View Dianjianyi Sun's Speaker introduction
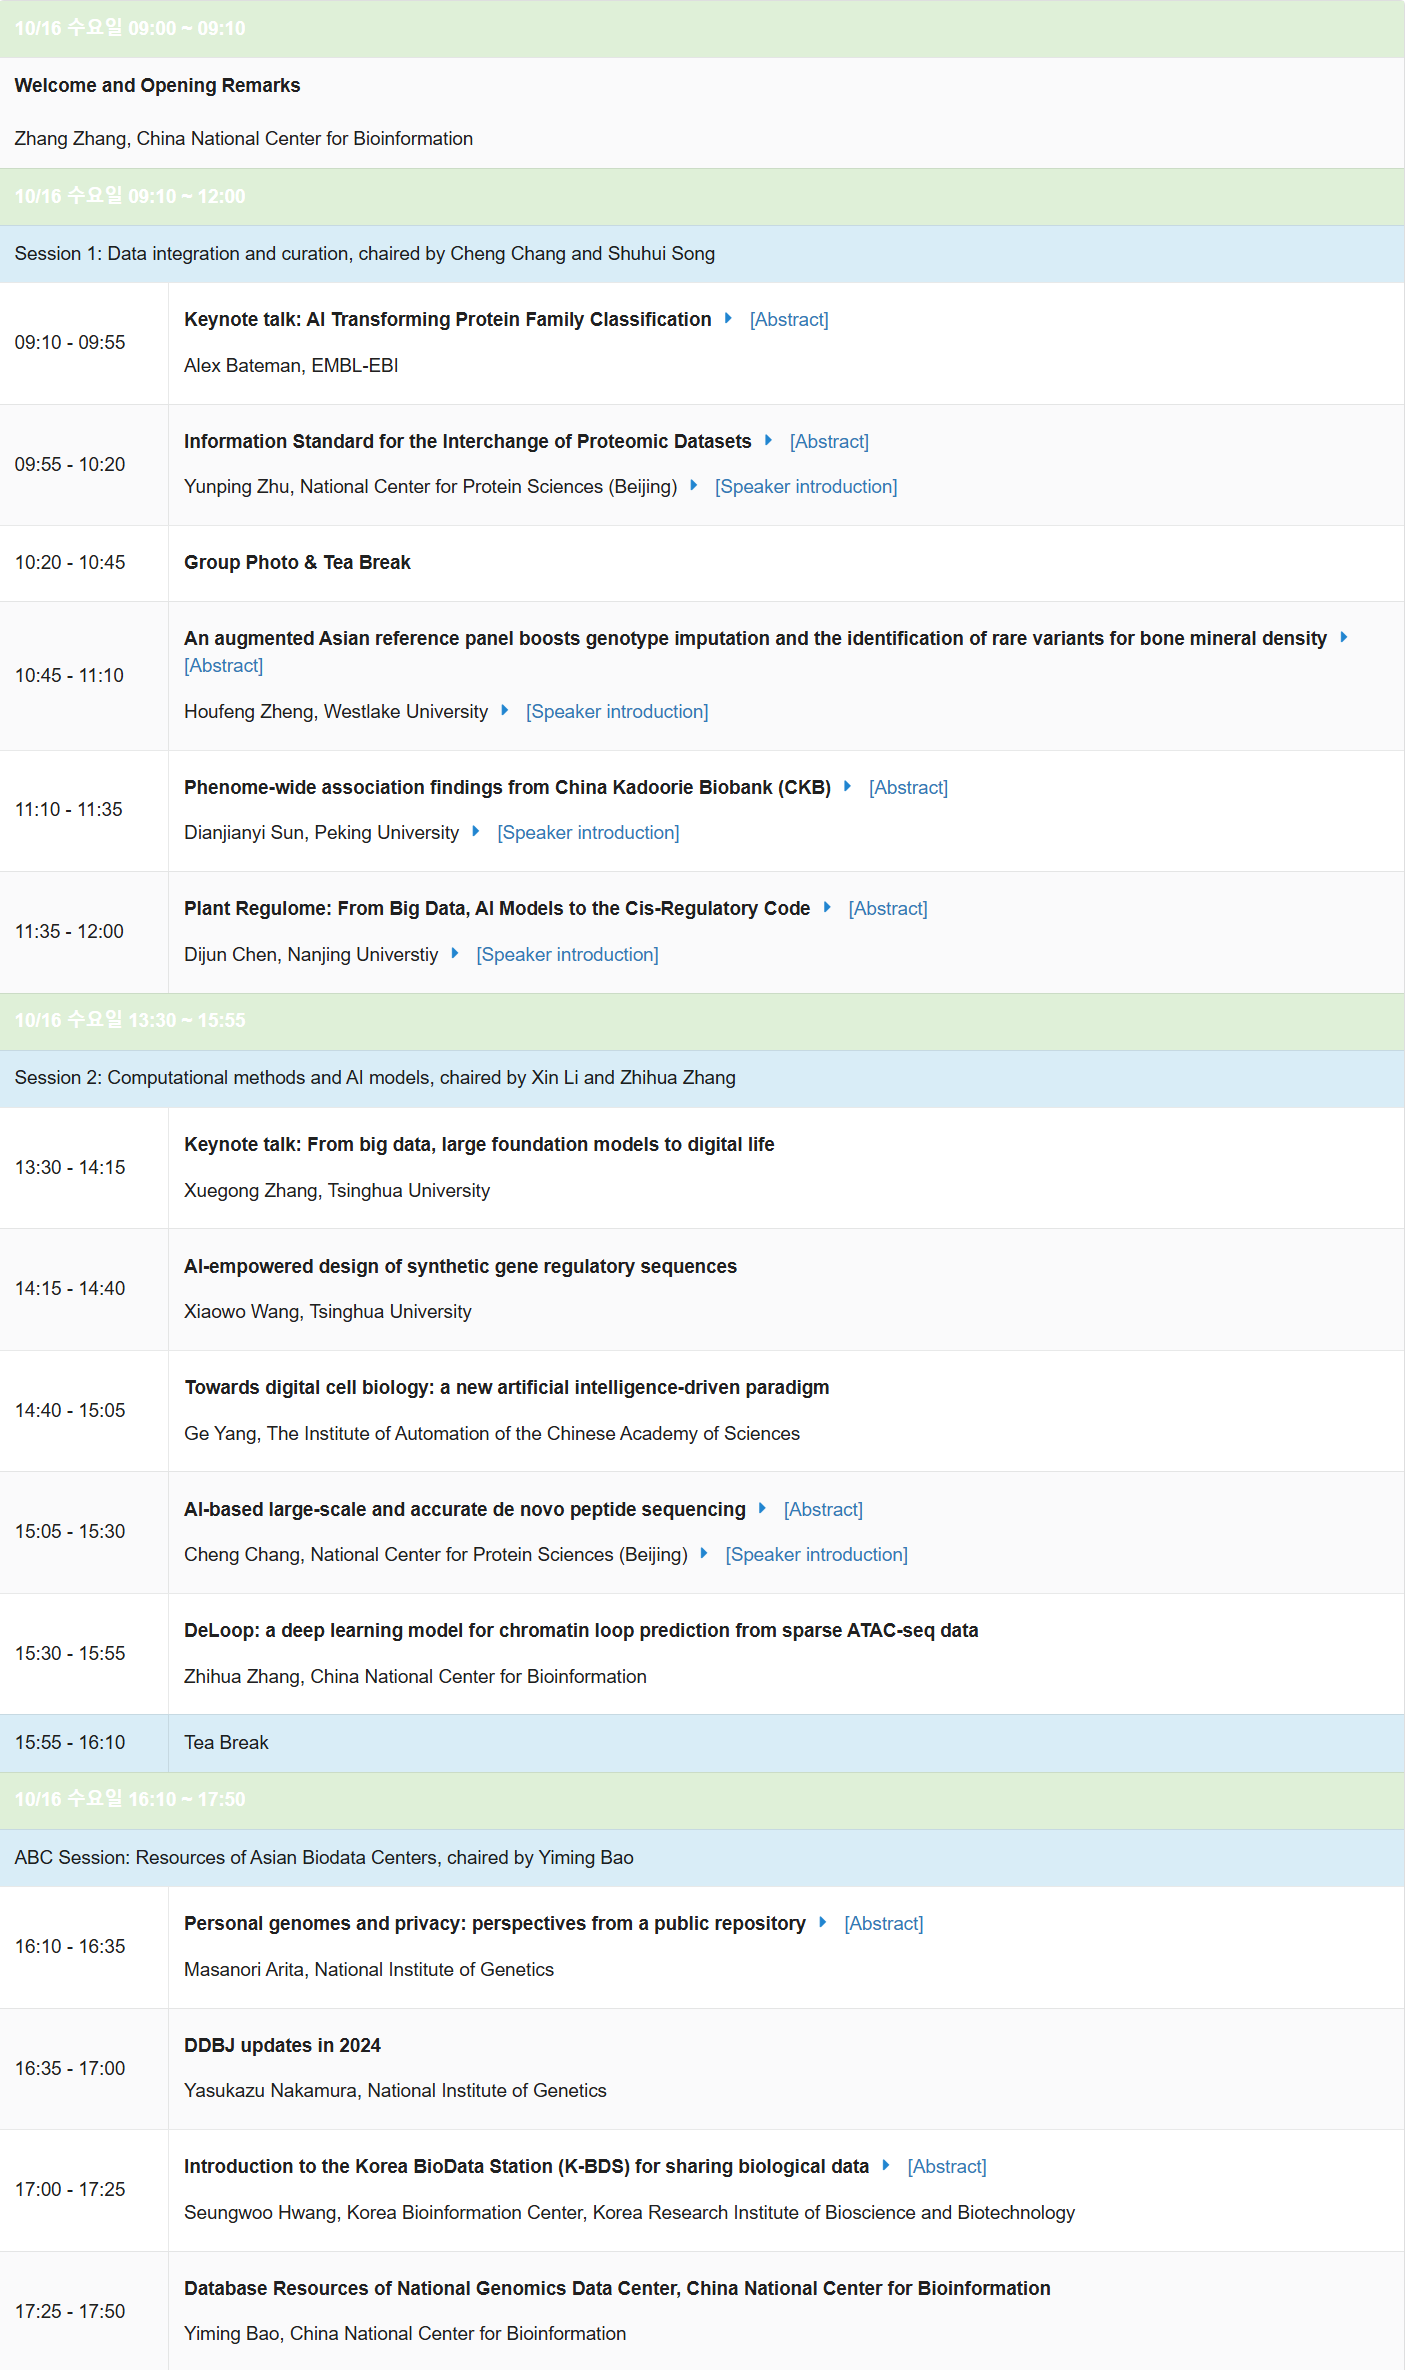 [x=587, y=833]
